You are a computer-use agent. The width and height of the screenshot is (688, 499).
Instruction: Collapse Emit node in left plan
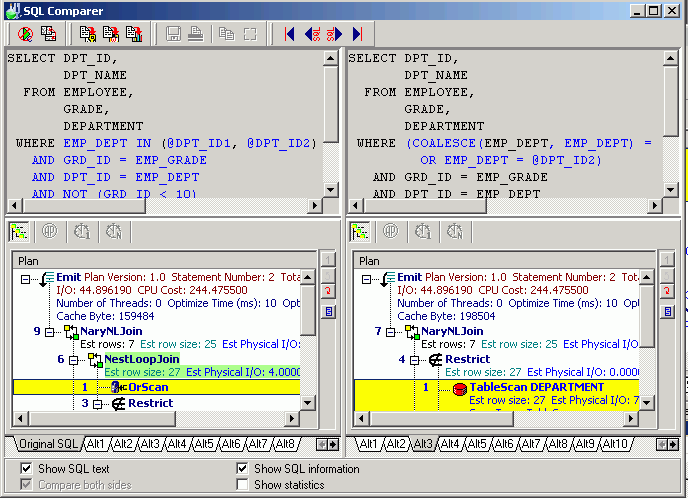click(x=25, y=279)
